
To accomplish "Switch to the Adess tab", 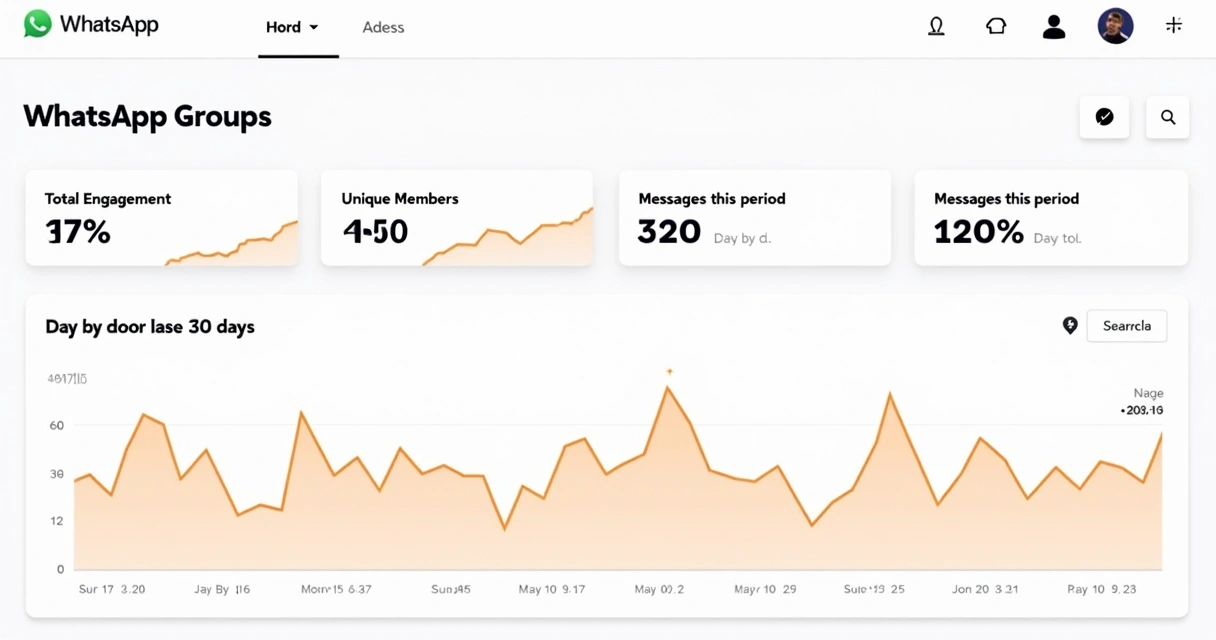I will coord(383,28).
